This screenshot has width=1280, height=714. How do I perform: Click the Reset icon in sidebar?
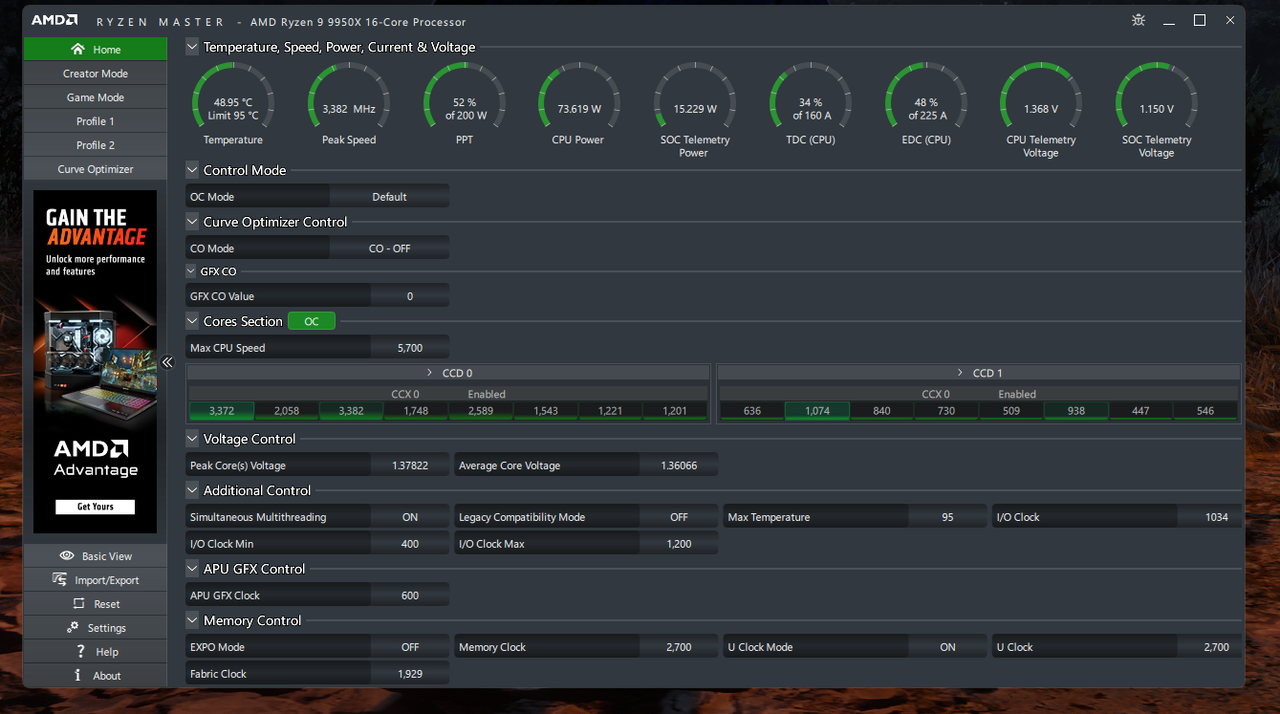coord(79,604)
